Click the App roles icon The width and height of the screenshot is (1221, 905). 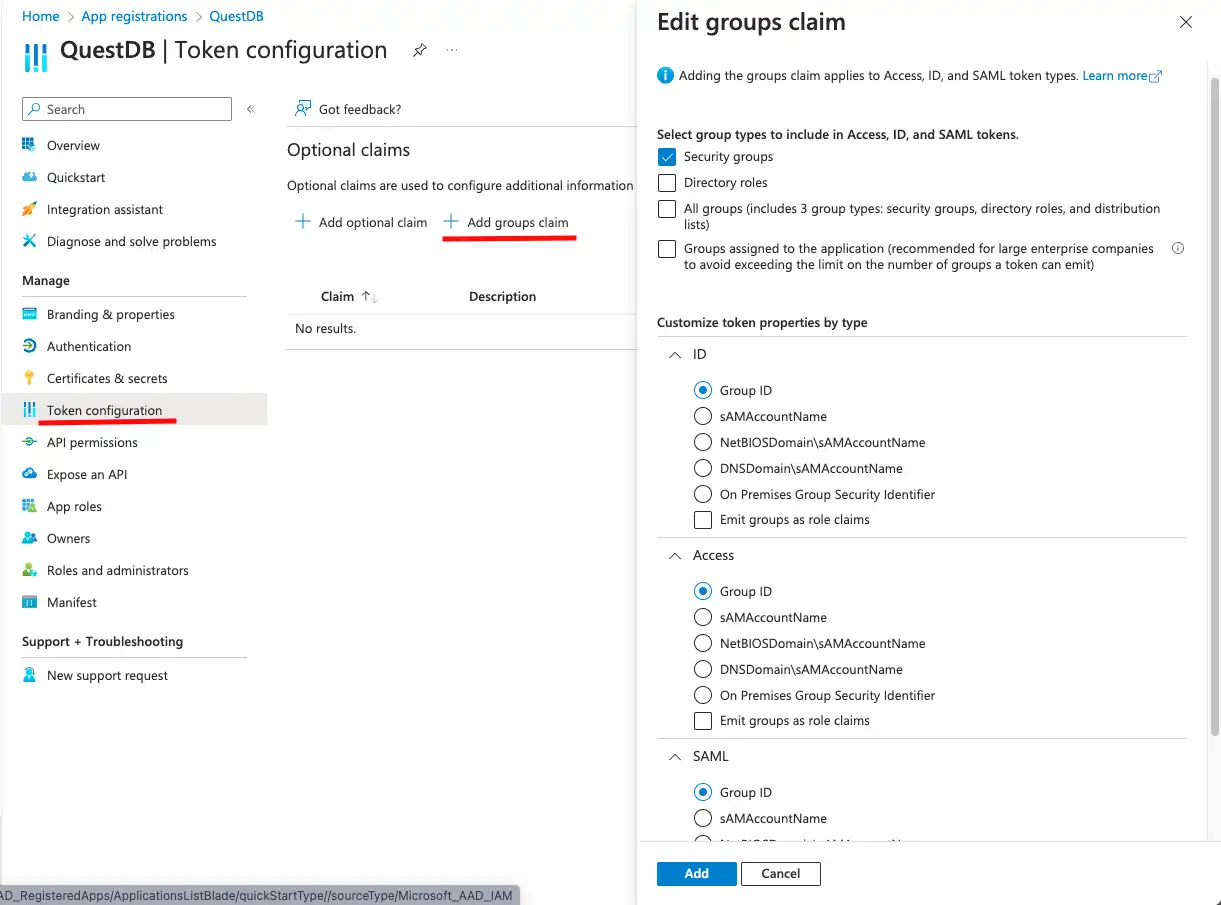tap(29, 506)
